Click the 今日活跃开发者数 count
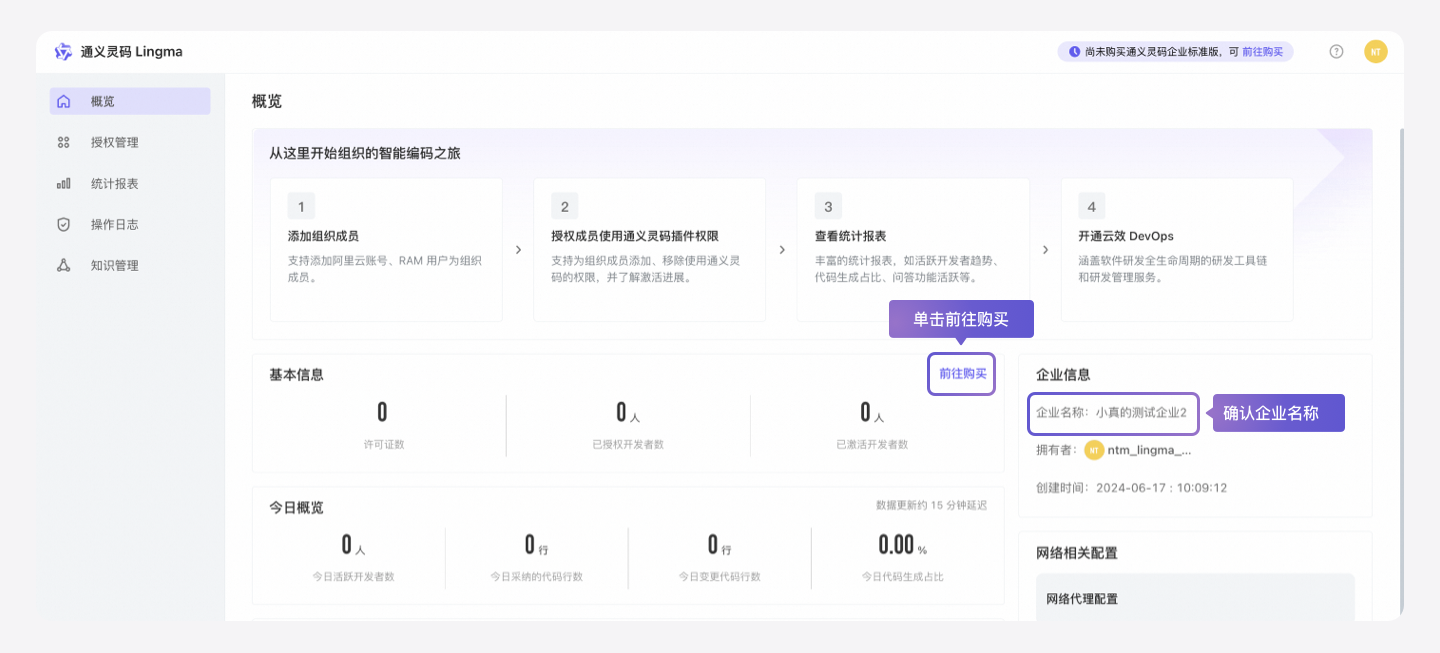 click(x=353, y=545)
